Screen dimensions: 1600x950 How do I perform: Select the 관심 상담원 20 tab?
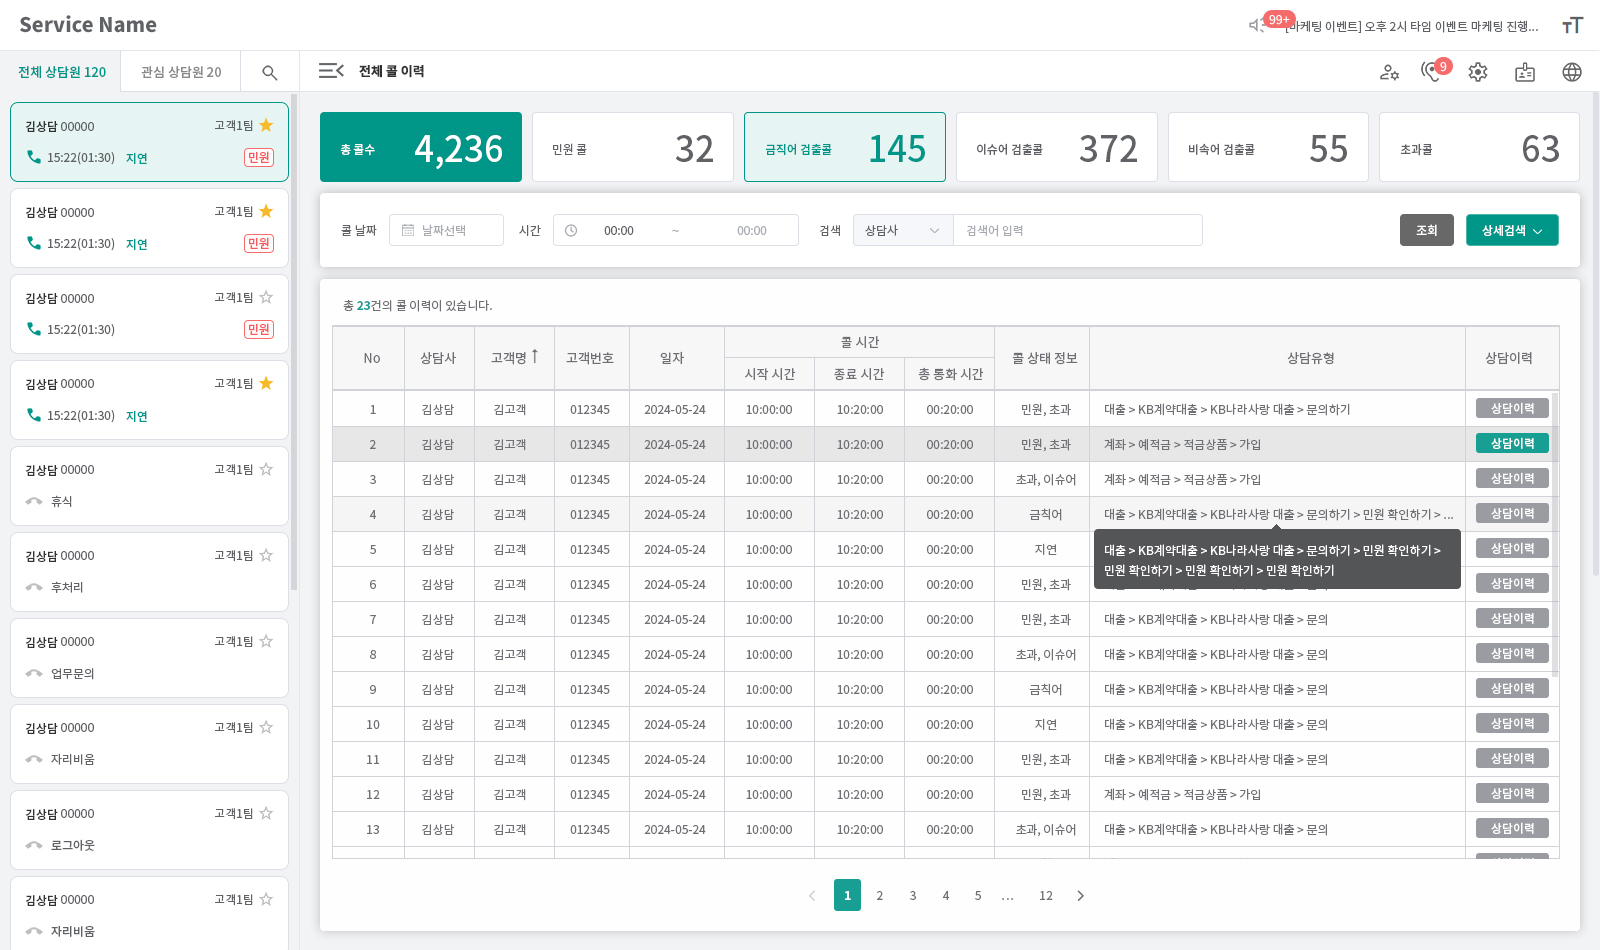181,72
